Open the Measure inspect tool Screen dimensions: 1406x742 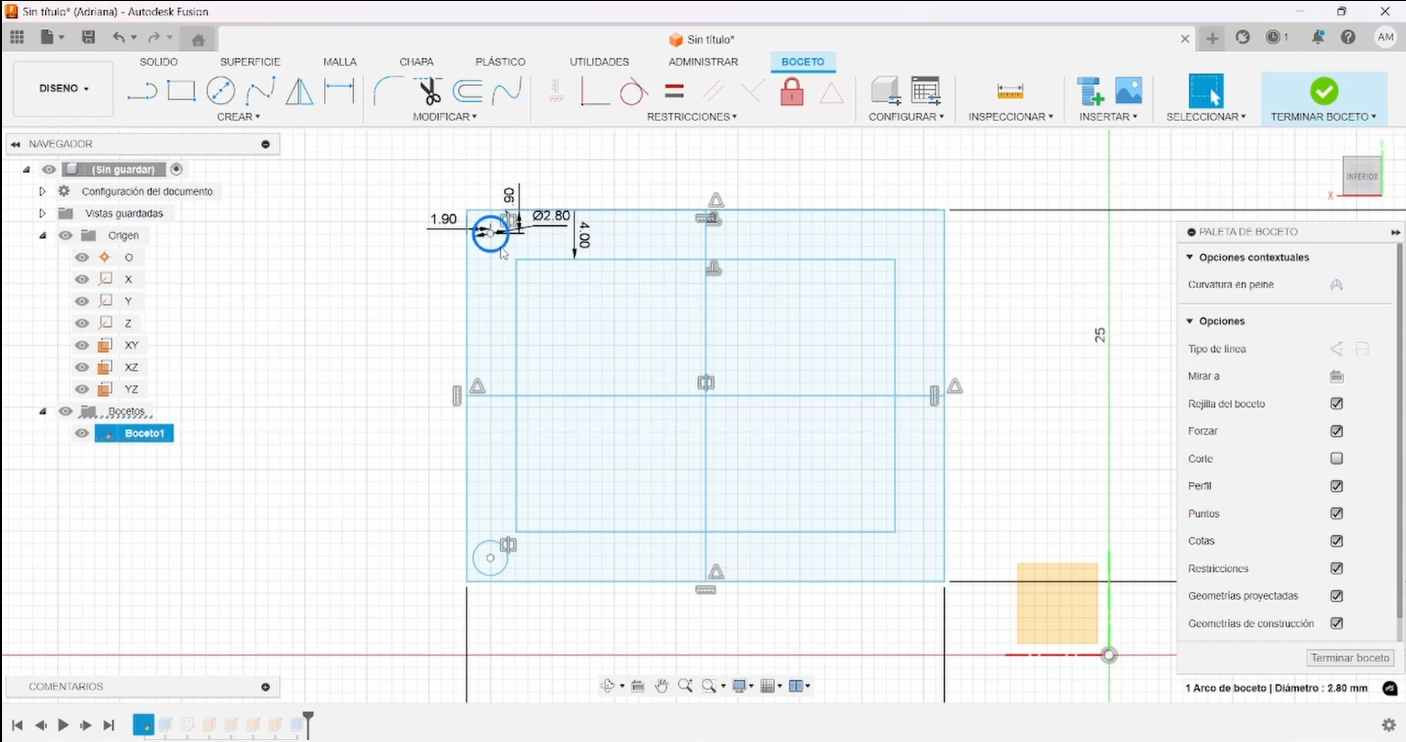coord(1010,92)
